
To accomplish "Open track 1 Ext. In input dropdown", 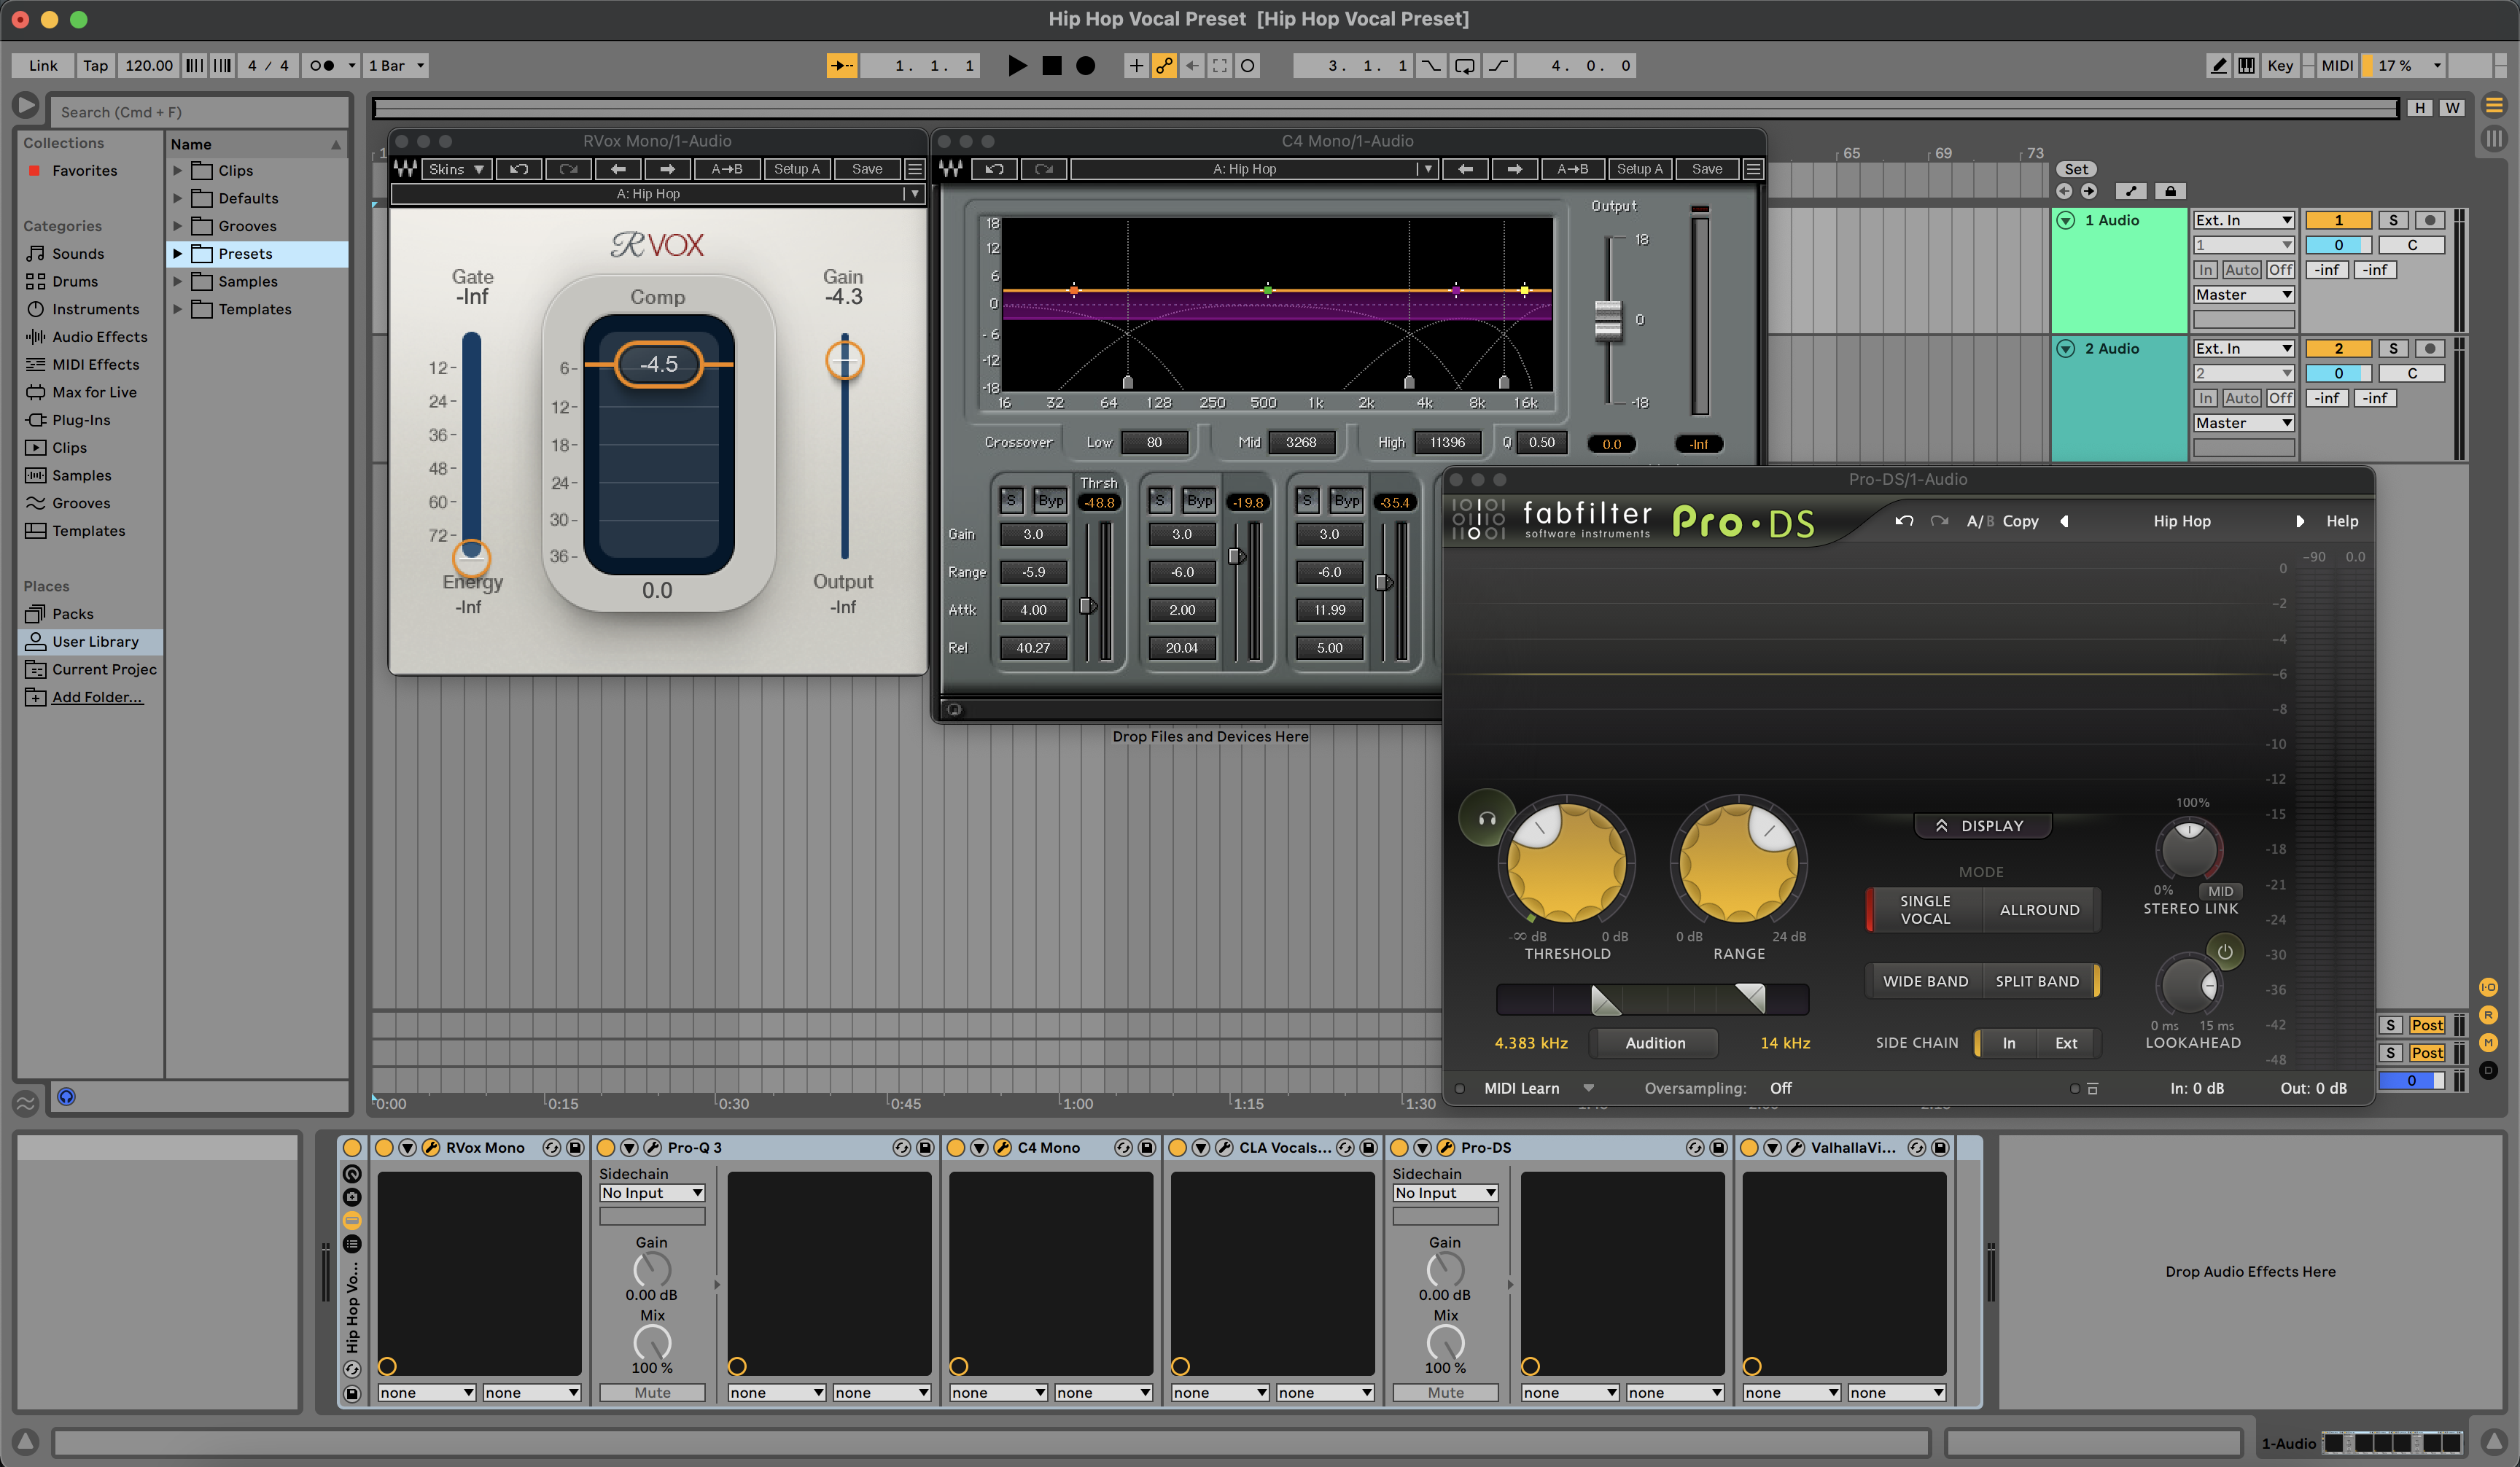I will tap(2243, 220).
